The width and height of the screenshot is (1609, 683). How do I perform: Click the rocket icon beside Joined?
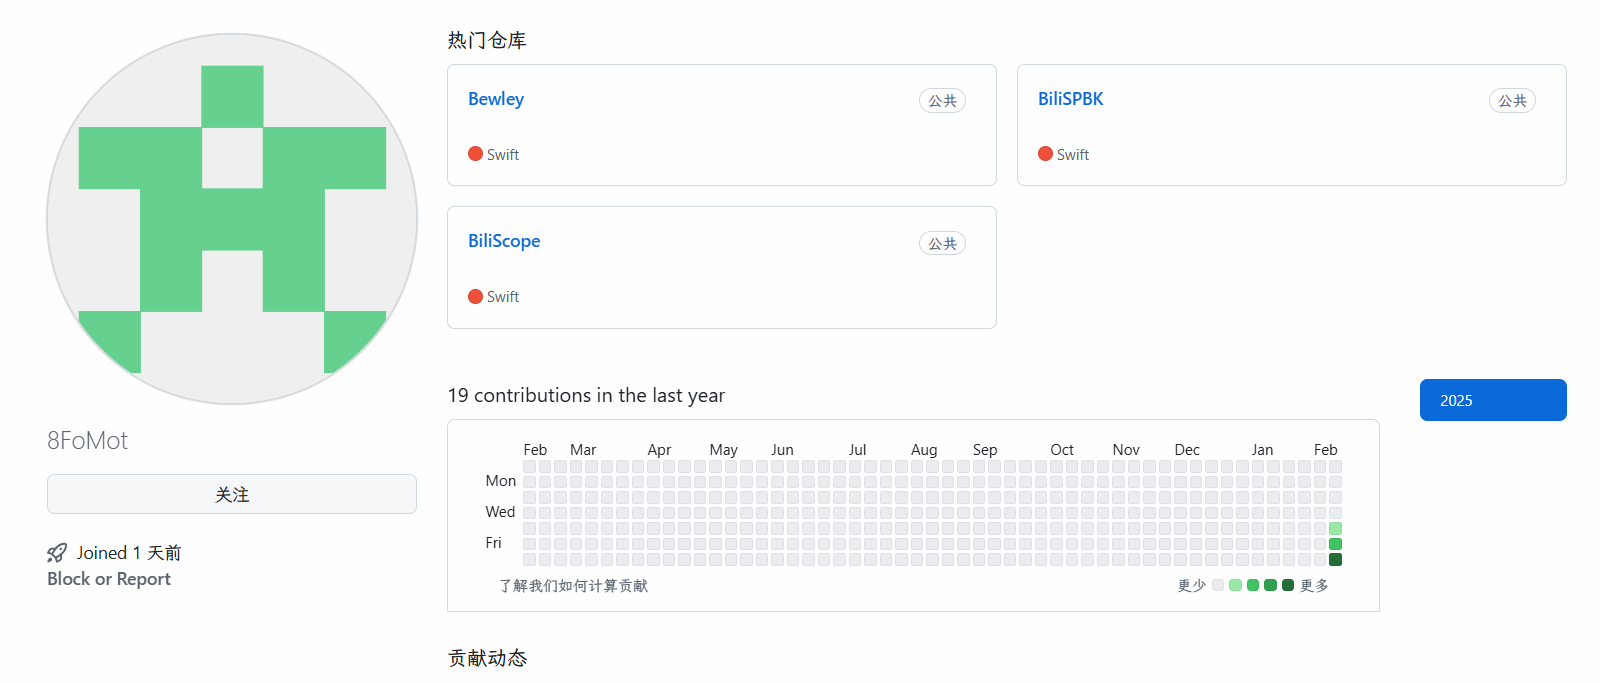tap(57, 553)
